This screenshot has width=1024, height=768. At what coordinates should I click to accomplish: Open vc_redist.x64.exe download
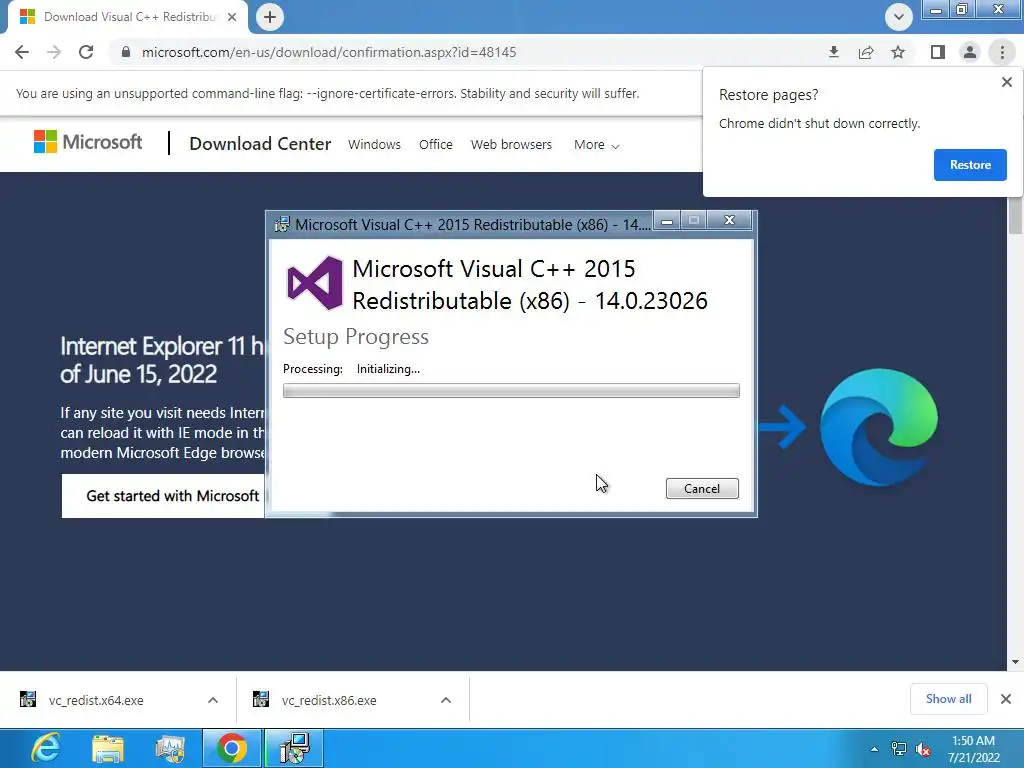[x=96, y=700]
